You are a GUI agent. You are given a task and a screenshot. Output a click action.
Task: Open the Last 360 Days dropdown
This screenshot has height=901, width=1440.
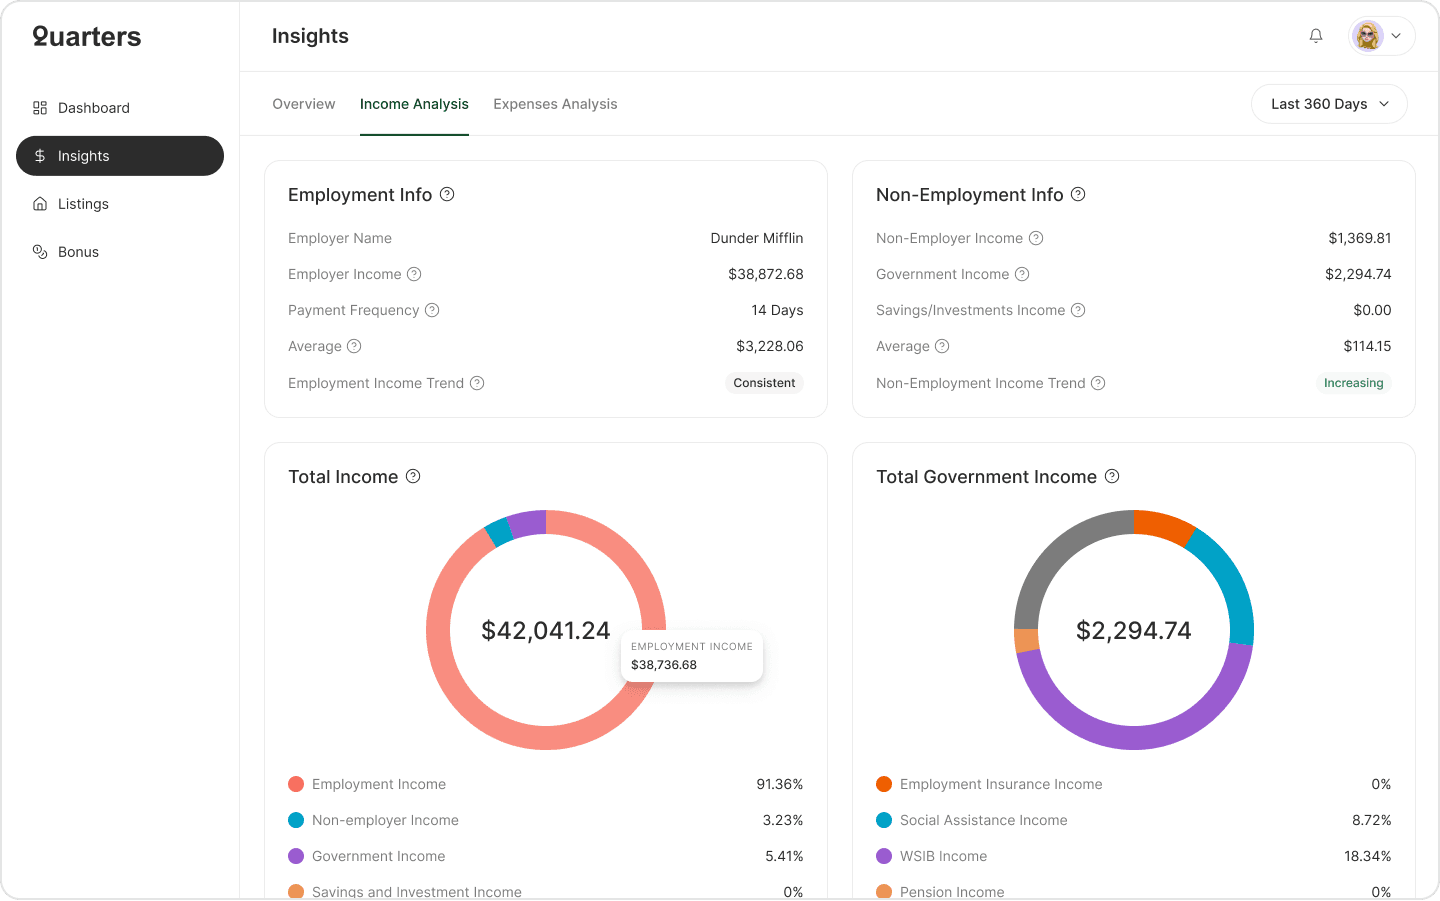pyautogui.click(x=1329, y=104)
